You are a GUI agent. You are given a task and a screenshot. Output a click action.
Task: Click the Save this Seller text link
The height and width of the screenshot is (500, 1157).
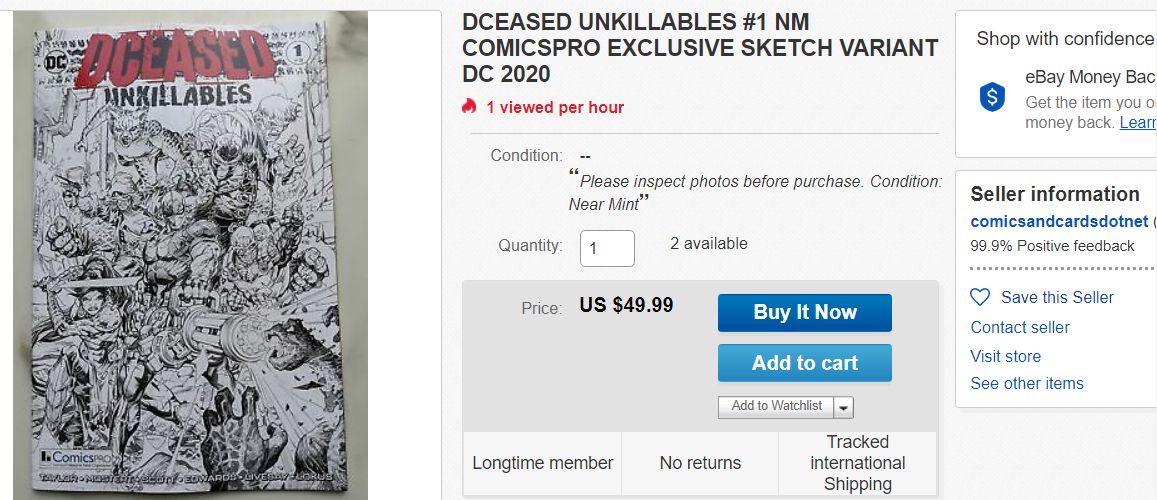[x=1056, y=297]
